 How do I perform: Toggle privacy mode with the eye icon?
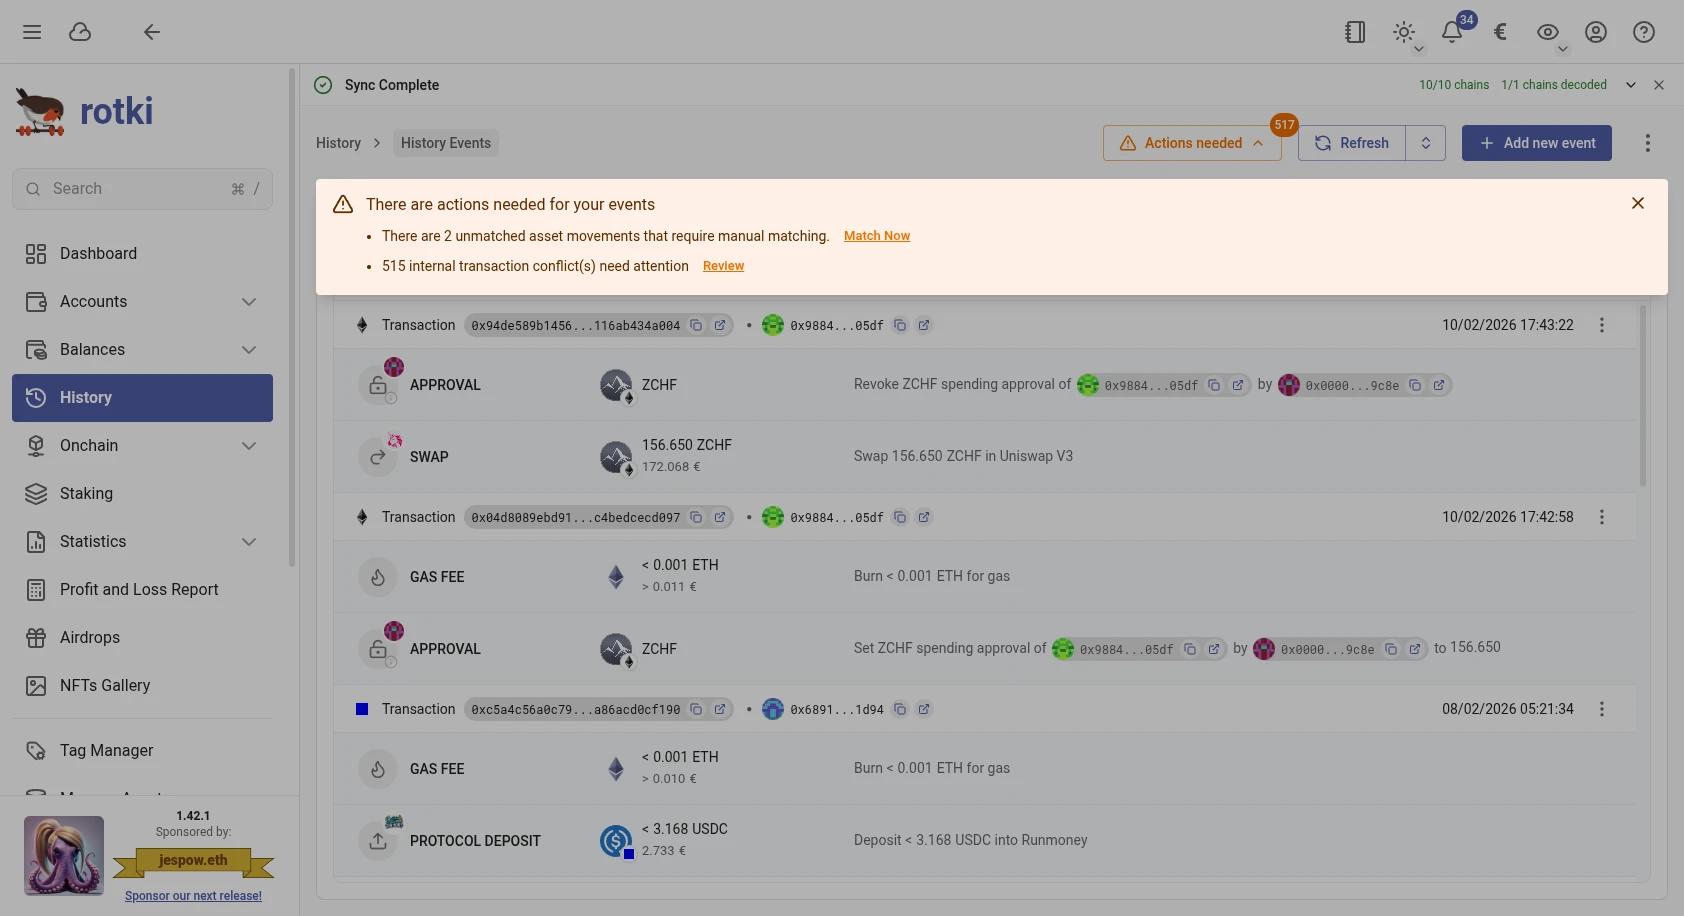1547,31
